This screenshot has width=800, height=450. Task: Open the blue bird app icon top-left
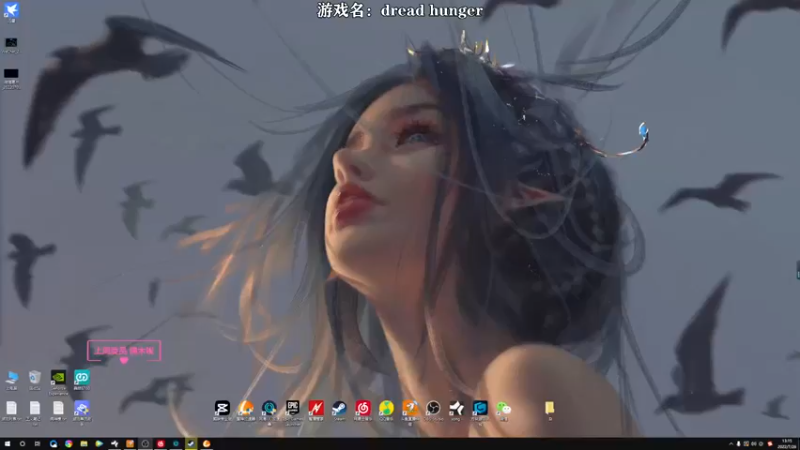pyautogui.click(x=11, y=11)
